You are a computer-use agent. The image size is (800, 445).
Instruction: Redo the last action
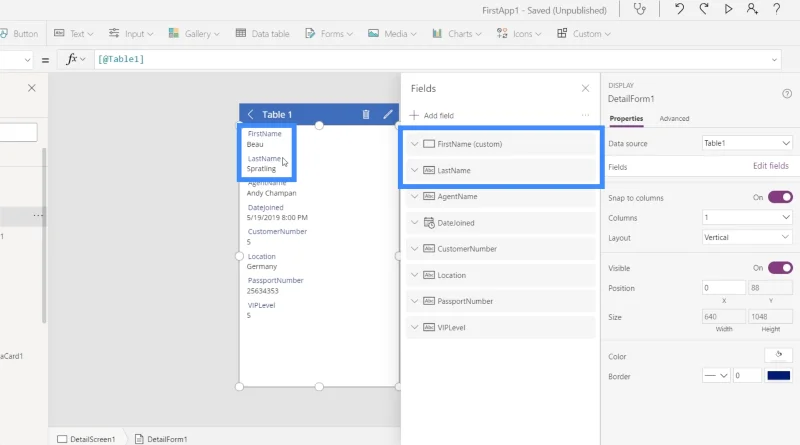[704, 9]
